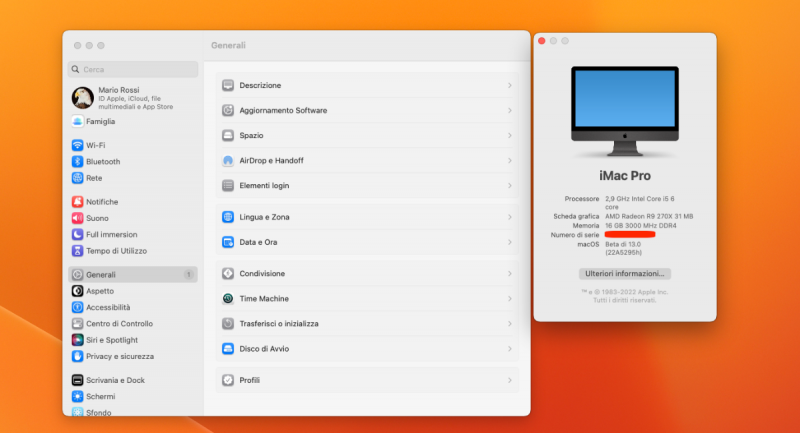Click the Profili checkmark icon
Screen dimensions: 800x433
click(228, 380)
